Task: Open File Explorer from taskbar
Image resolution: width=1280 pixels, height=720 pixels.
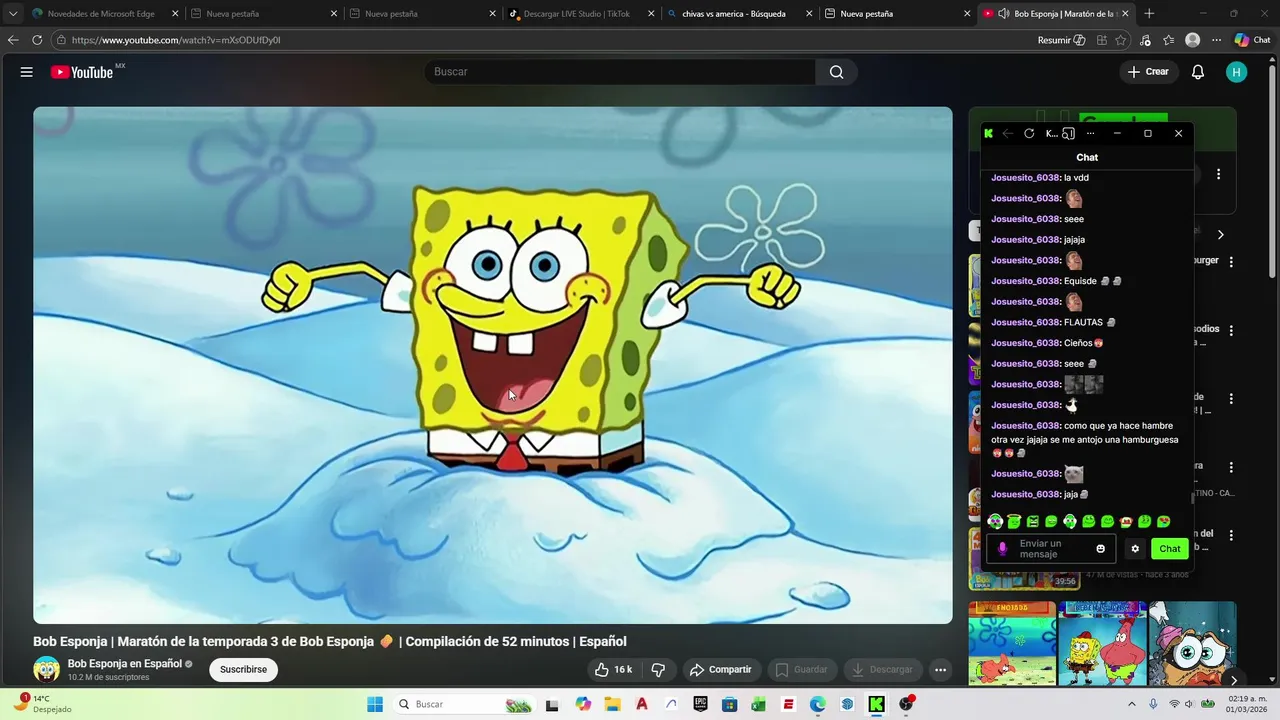Action: tap(612, 704)
